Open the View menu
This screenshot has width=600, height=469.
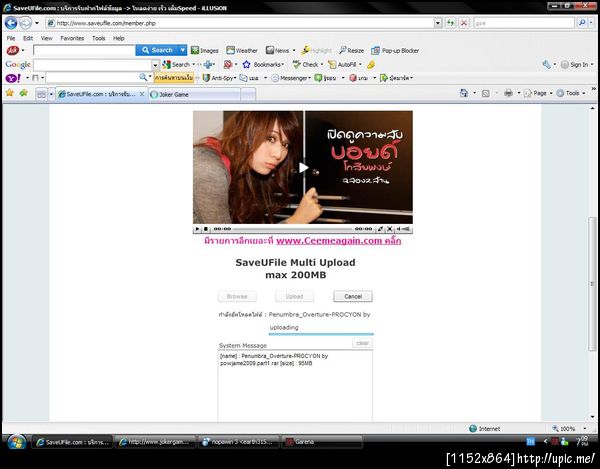47,38
